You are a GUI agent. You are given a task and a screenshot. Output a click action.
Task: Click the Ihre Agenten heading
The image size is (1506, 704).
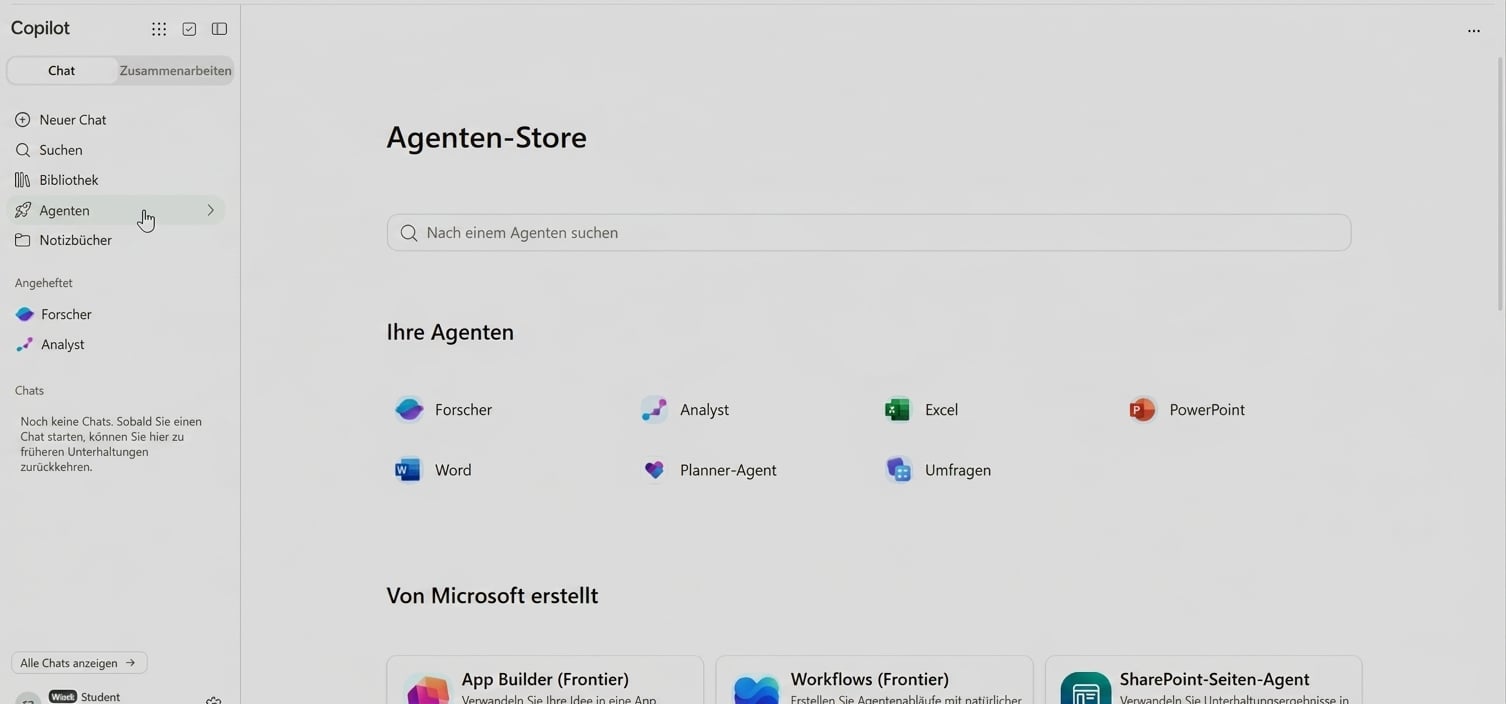click(x=450, y=332)
